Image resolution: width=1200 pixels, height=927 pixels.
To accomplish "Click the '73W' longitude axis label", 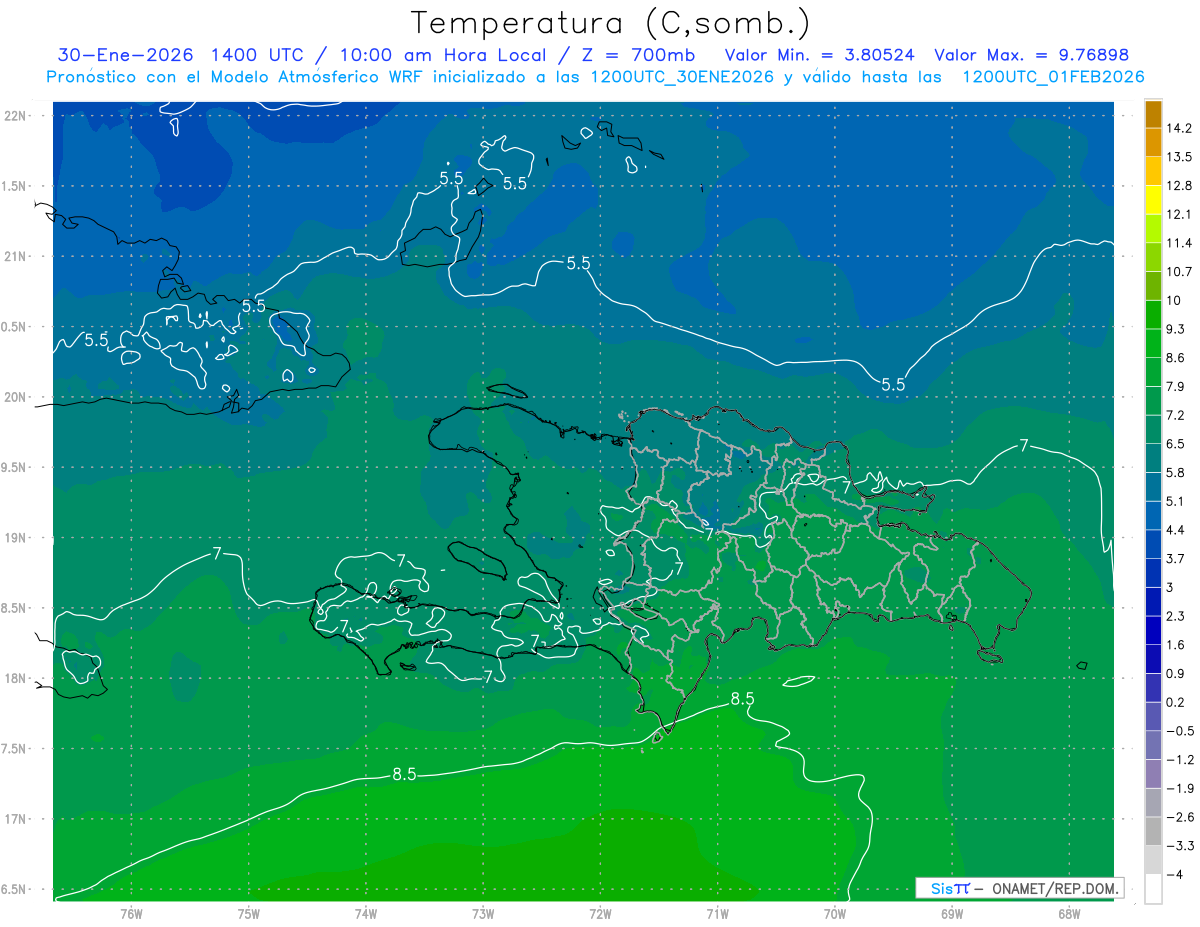I will (x=483, y=914).
